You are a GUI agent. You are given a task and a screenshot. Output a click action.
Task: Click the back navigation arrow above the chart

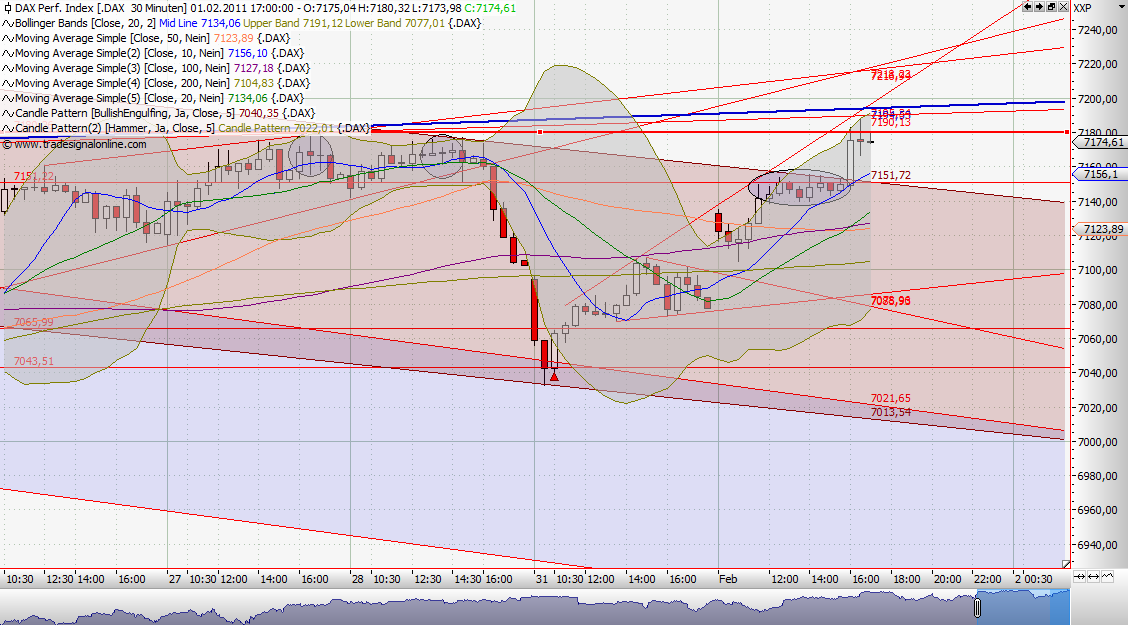click(1028, 7)
